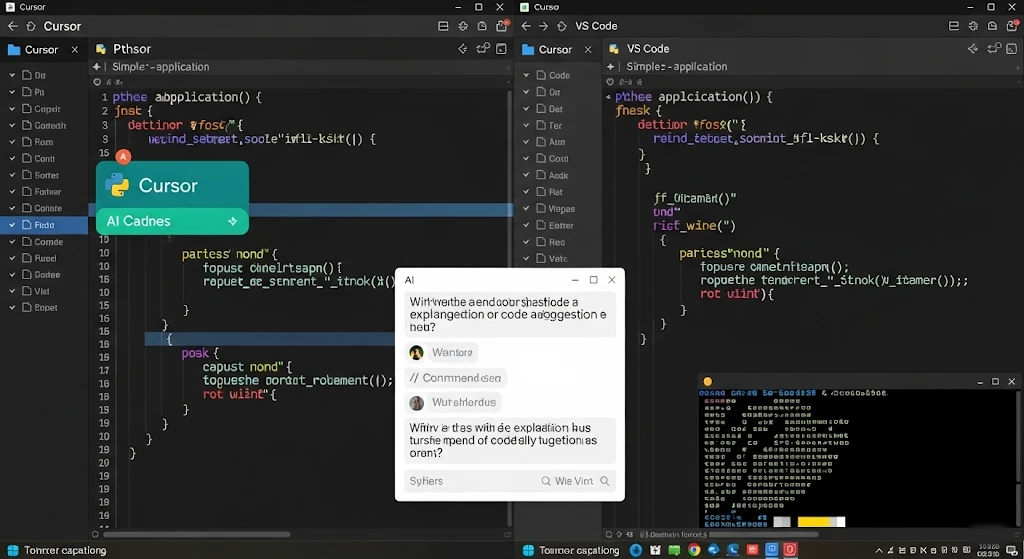This screenshot has width=1024, height=559.
Task: Click the forward arrow in VS Code window
Action: pyautogui.click(x=543, y=27)
